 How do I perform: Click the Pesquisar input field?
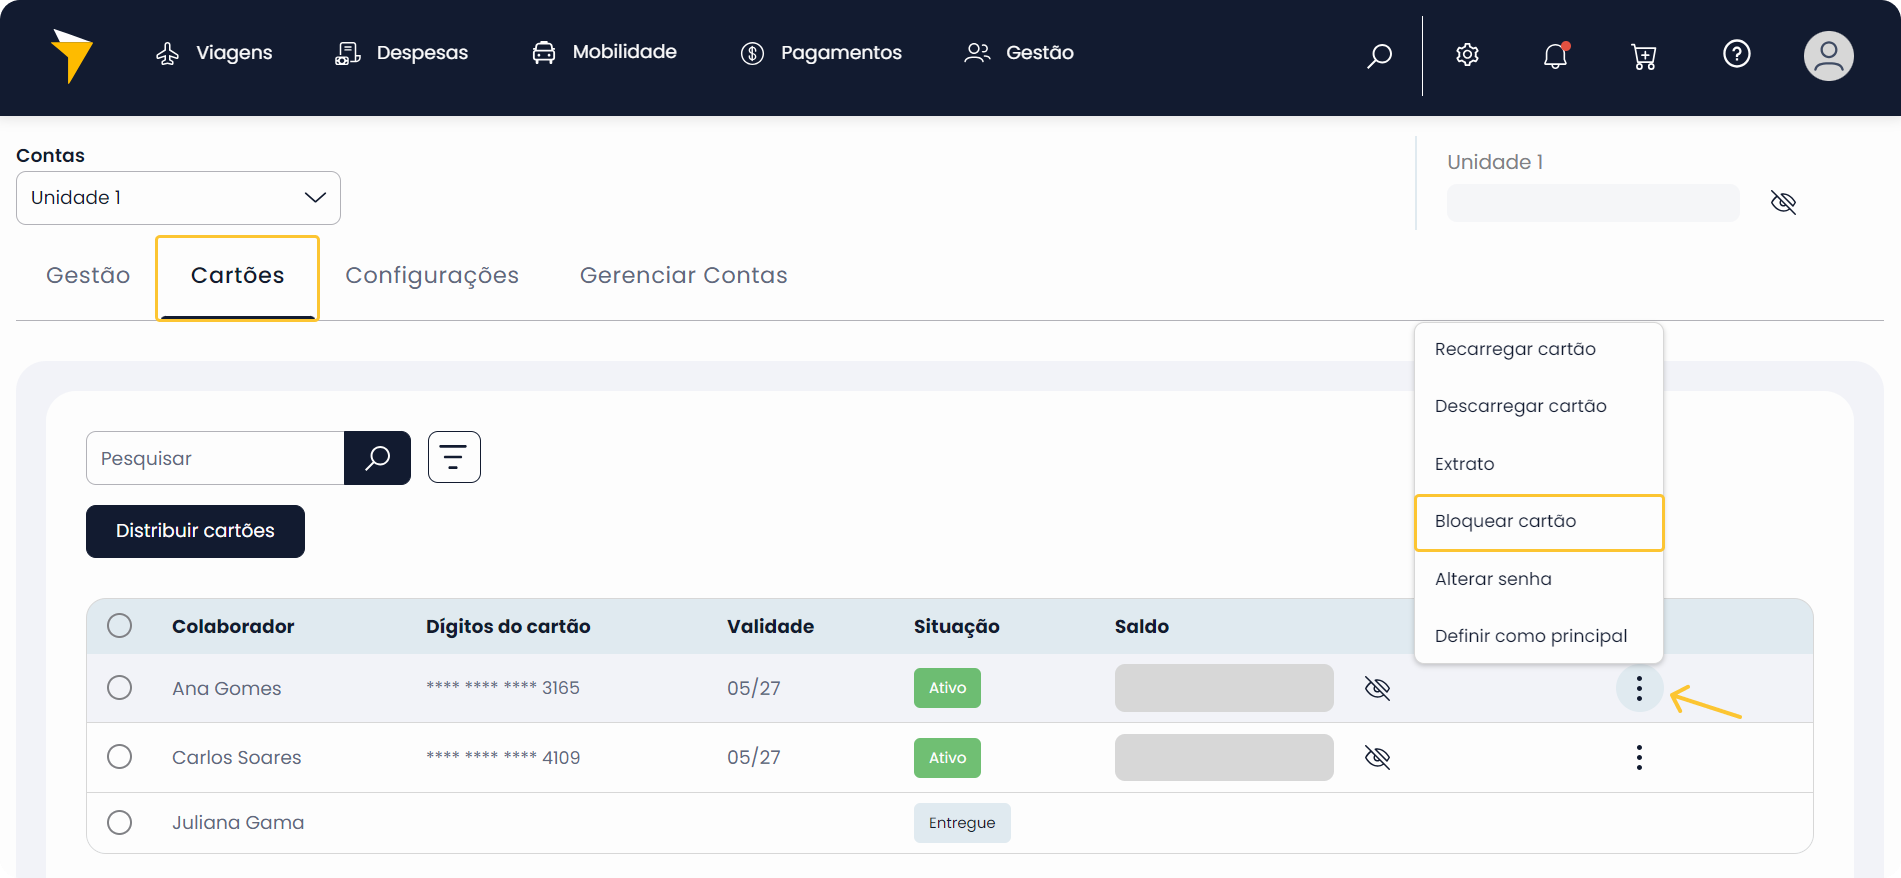(x=215, y=458)
